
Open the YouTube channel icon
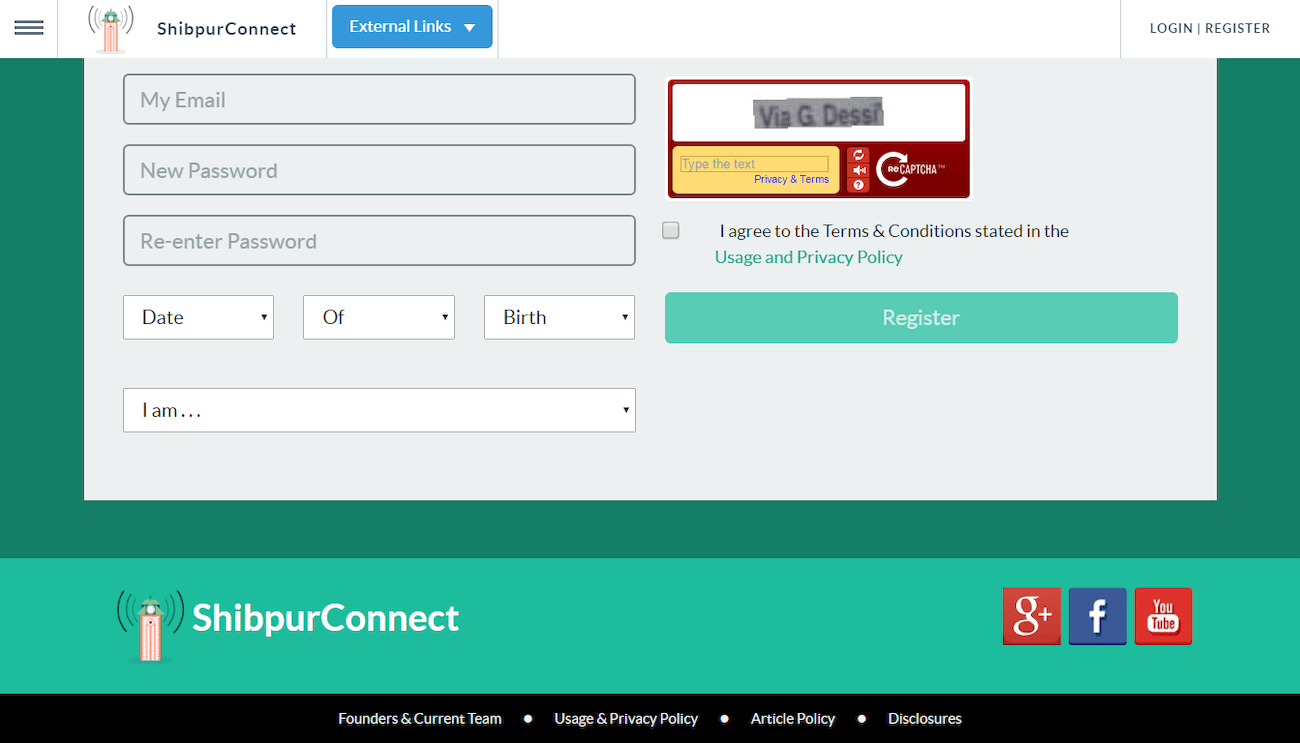coord(1163,616)
